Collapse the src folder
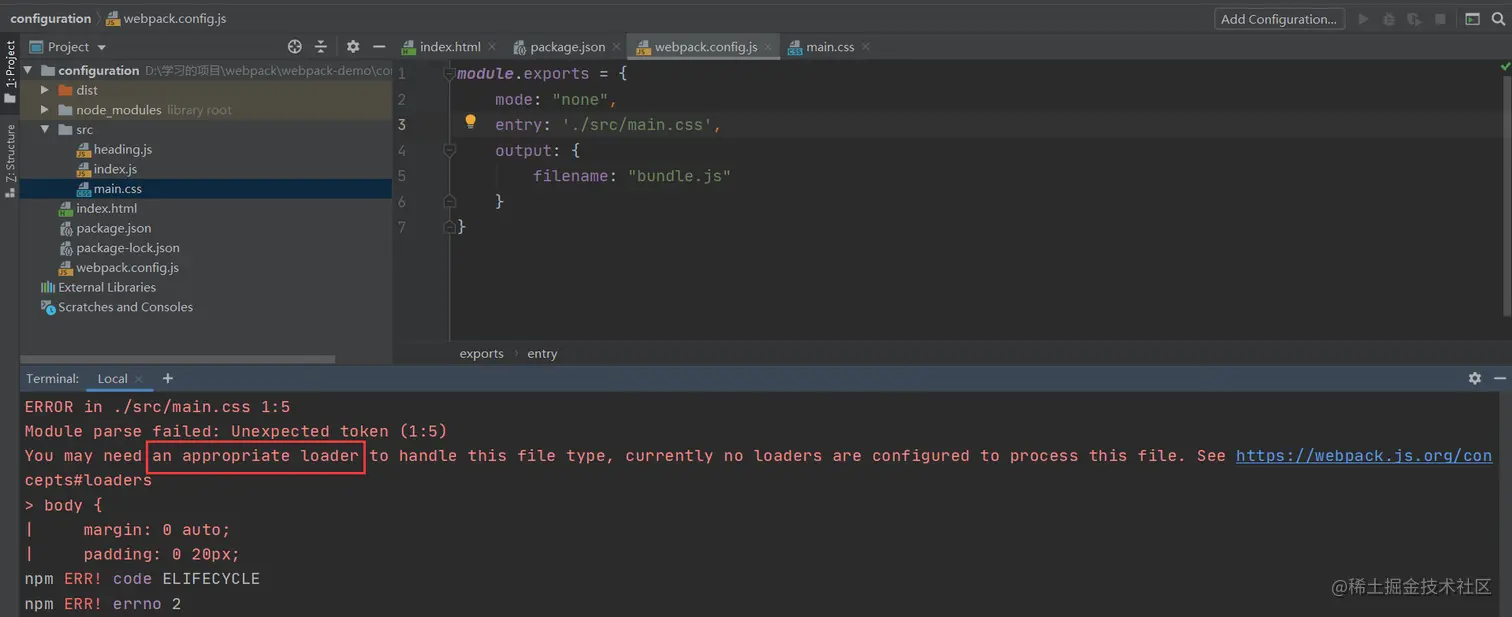The width and height of the screenshot is (1512, 617). point(45,130)
